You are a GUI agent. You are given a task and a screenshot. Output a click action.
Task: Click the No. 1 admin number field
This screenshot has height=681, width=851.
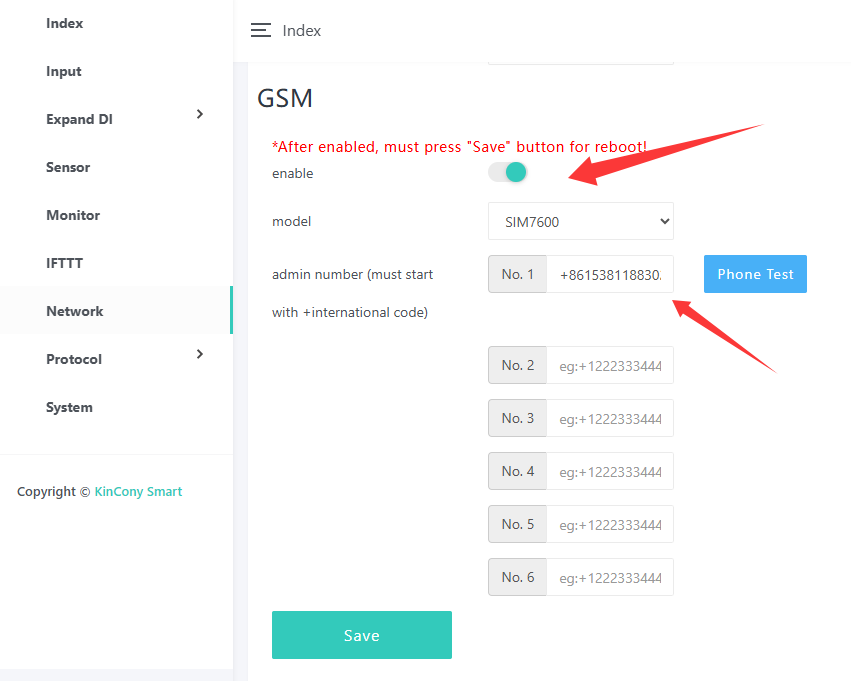[x=610, y=275]
